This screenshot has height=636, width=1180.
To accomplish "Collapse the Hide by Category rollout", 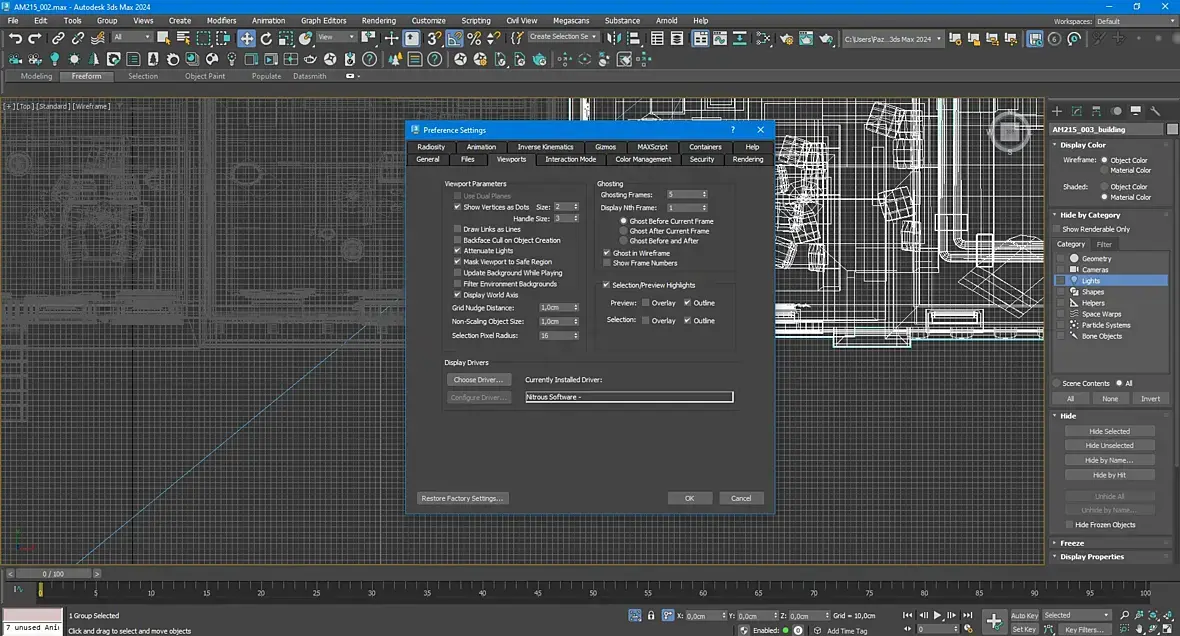I will tap(1090, 215).
